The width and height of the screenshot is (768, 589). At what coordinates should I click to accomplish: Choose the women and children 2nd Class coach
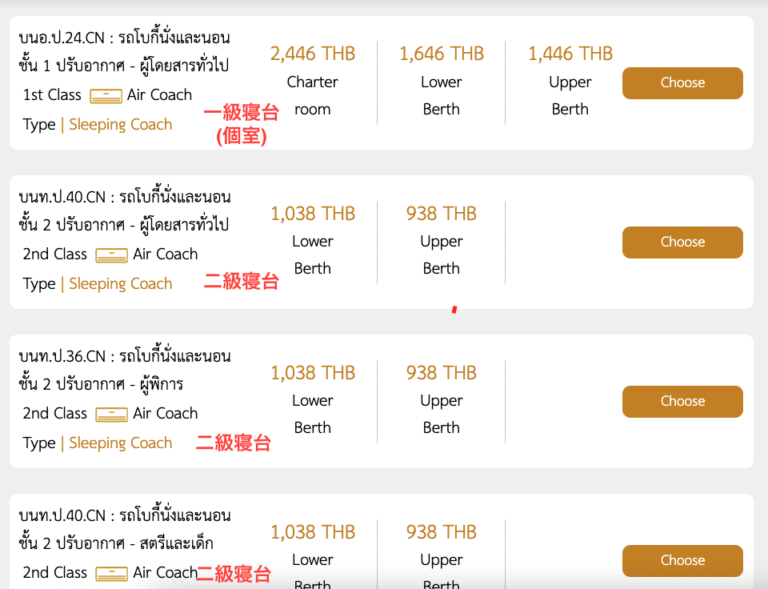pos(682,560)
